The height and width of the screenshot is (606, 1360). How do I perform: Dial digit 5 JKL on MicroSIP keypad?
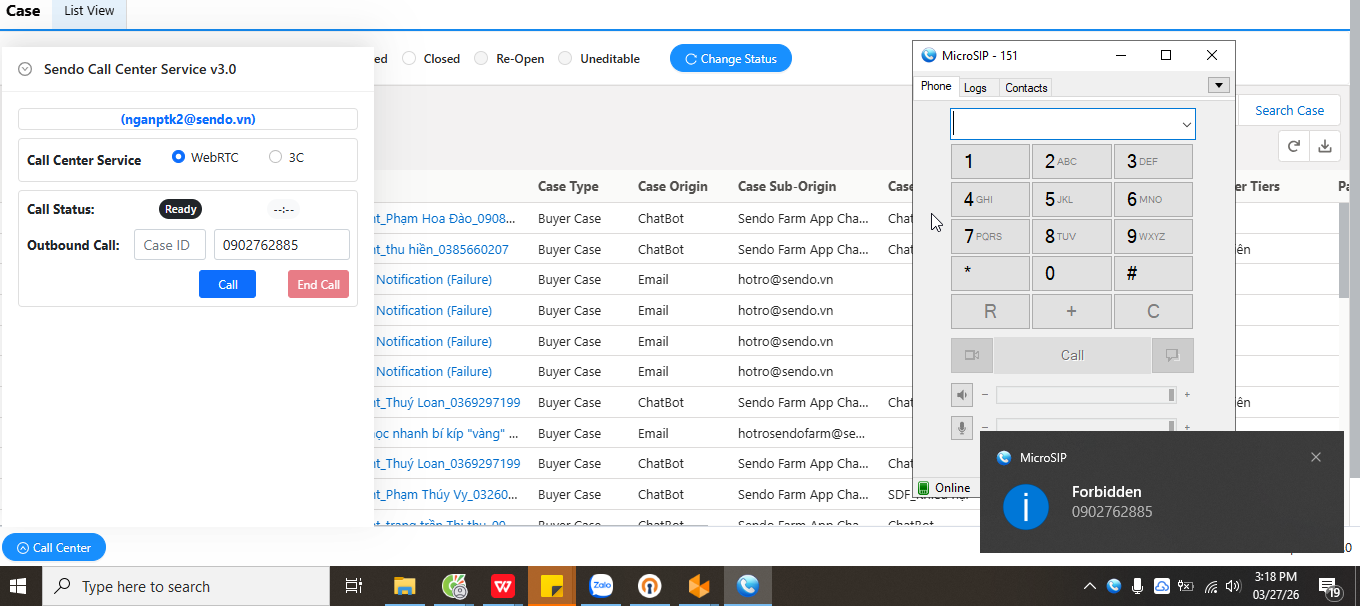coord(1072,199)
